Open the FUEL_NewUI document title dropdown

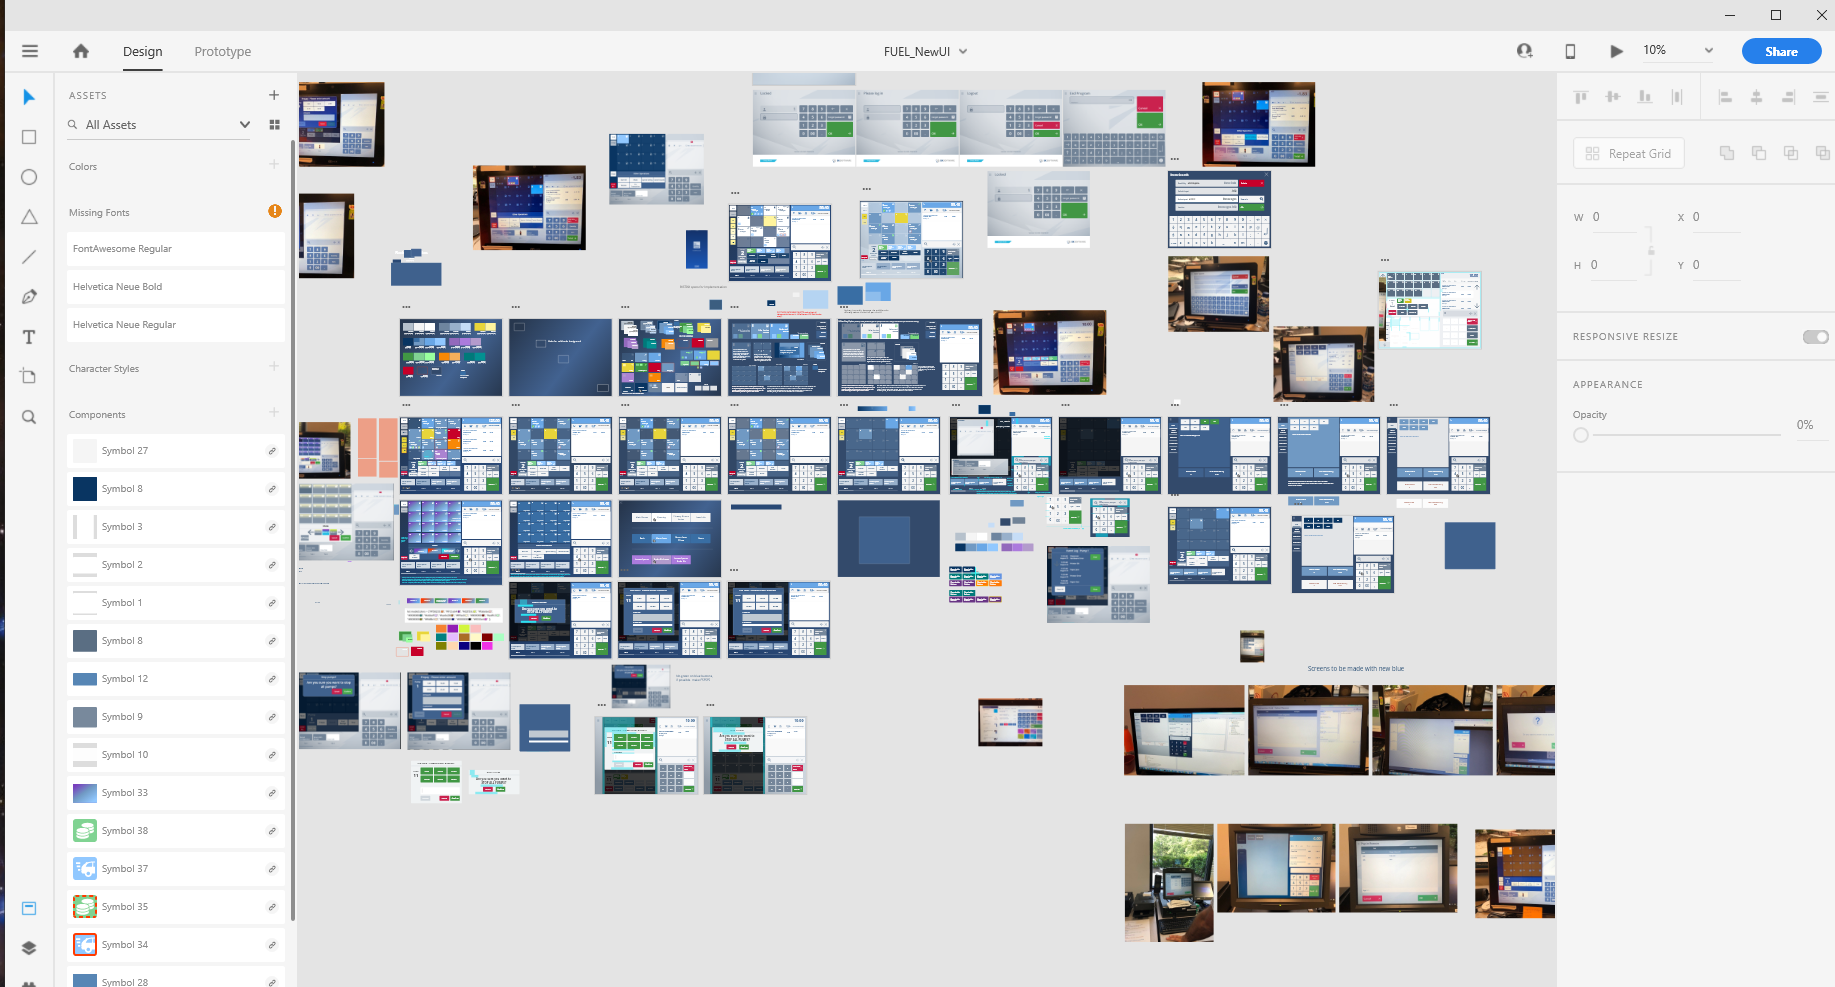click(x=963, y=52)
